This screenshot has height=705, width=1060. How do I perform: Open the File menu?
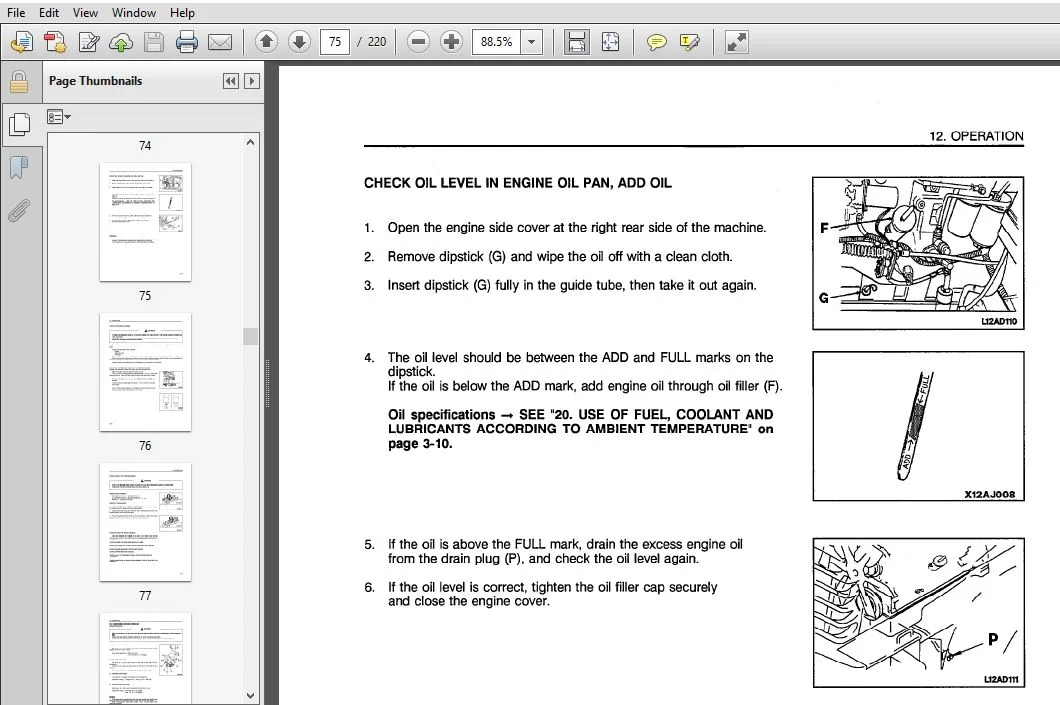[16, 13]
